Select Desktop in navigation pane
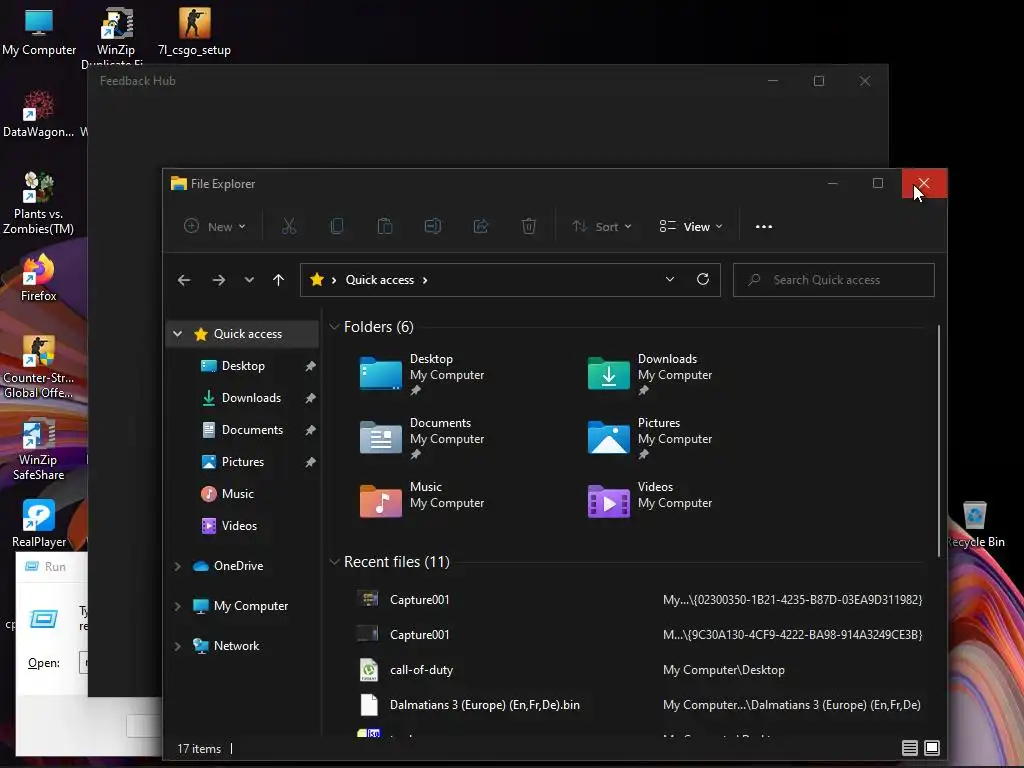 pos(243,366)
